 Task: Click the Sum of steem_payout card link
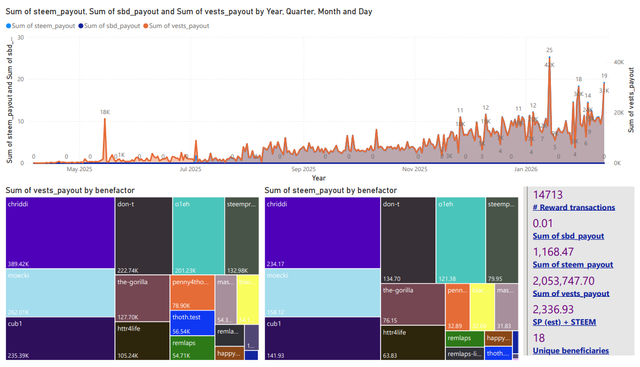573,265
